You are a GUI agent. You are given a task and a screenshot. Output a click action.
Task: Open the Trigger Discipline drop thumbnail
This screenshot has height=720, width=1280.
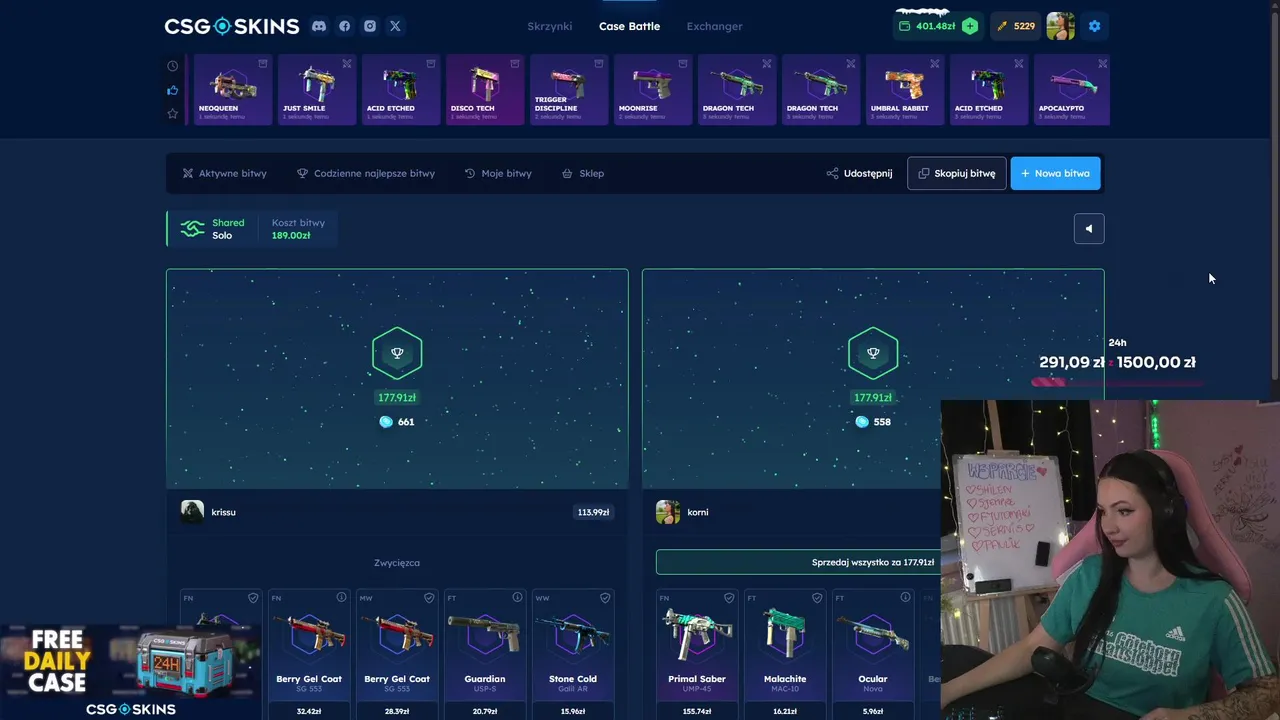coord(569,89)
